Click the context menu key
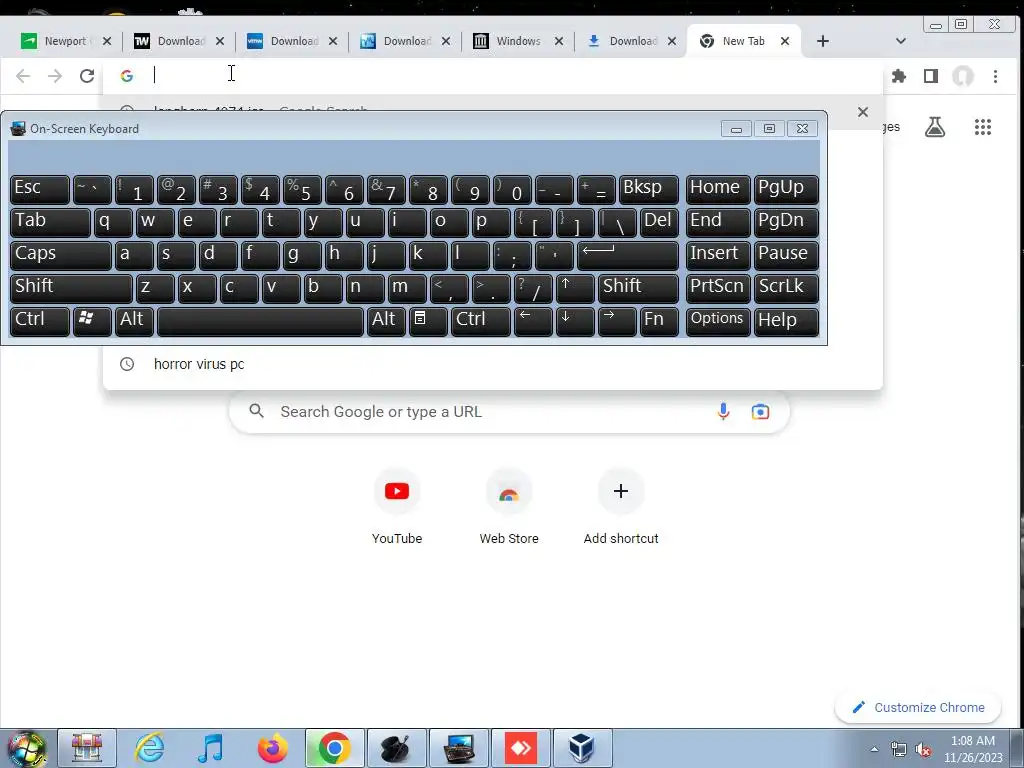This screenshot has width=1024, height=768. coord(428,321)
